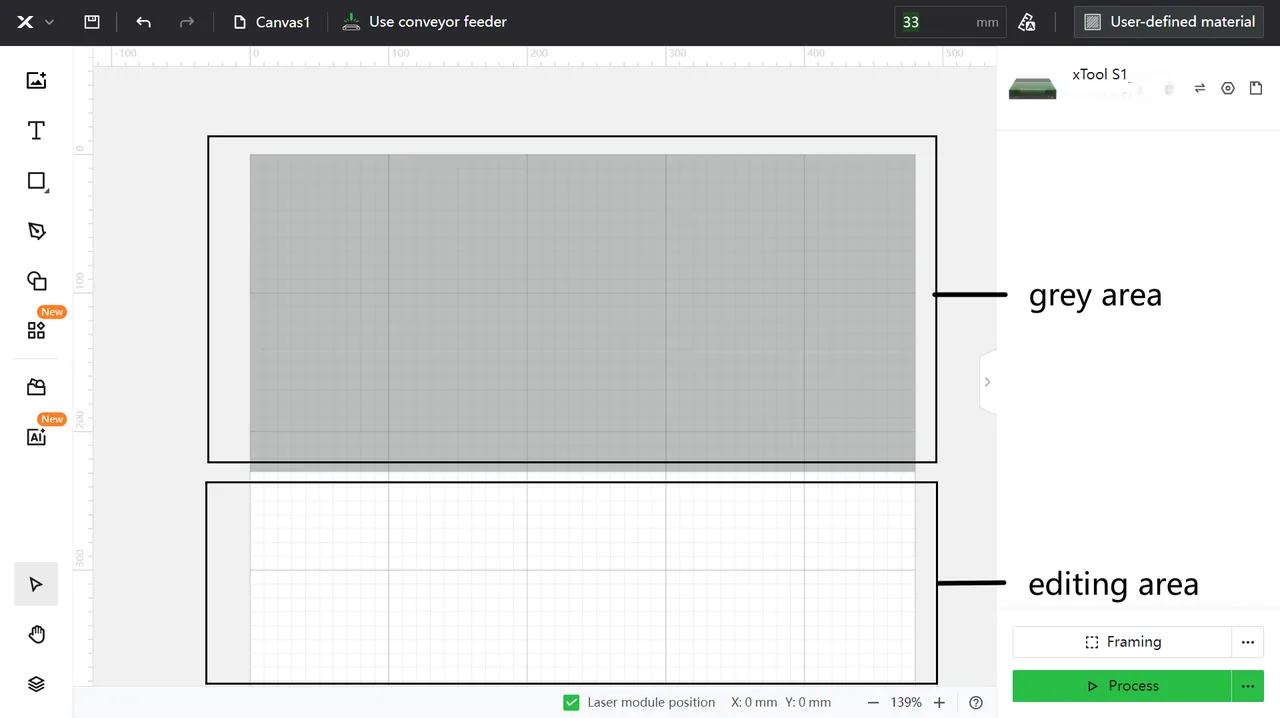1280x718 pixels.
Task: Uncheck the Laser module position checkbox
Action: pos(571,703)
